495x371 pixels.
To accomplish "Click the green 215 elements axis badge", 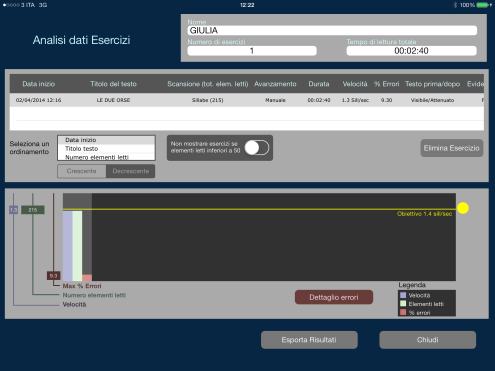I will tap(33, 210).
